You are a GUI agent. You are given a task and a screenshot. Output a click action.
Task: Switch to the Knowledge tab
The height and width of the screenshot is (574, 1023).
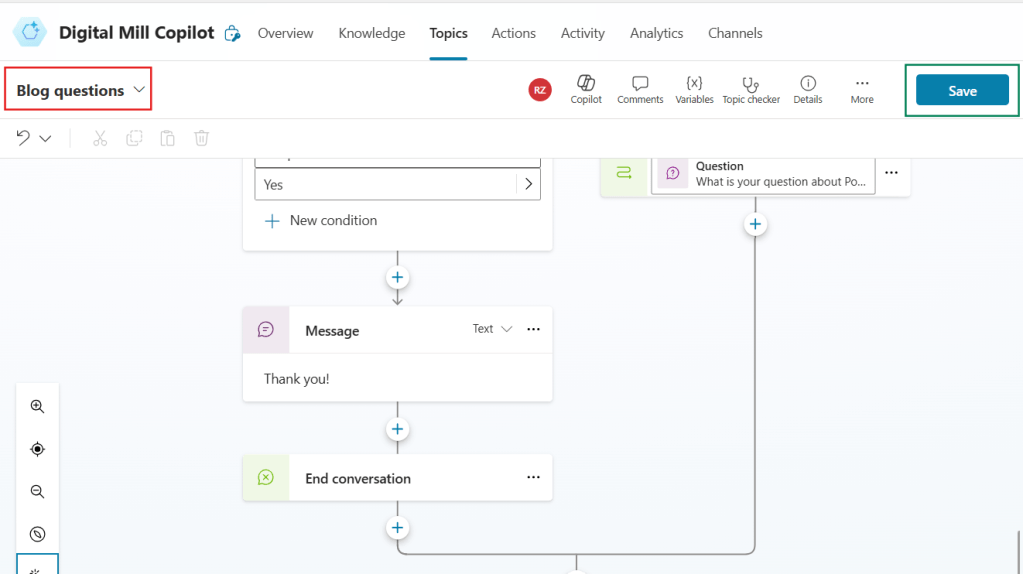(372, 33)
